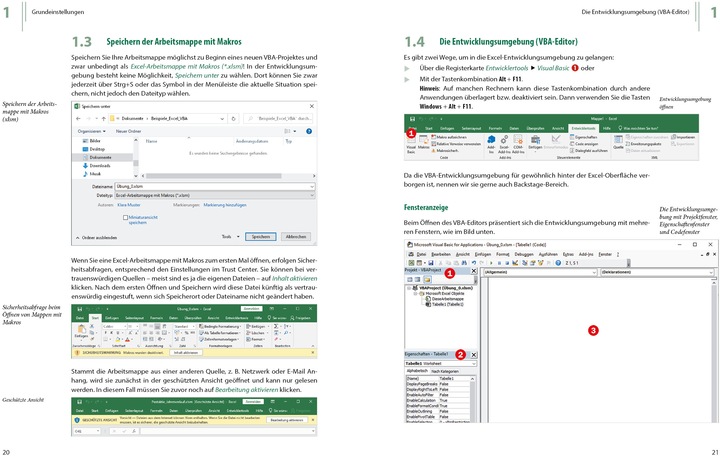Switch to Nach Kategorien properties tab
The height and width of the screenshot is (456, 720).
coord(444,371)
